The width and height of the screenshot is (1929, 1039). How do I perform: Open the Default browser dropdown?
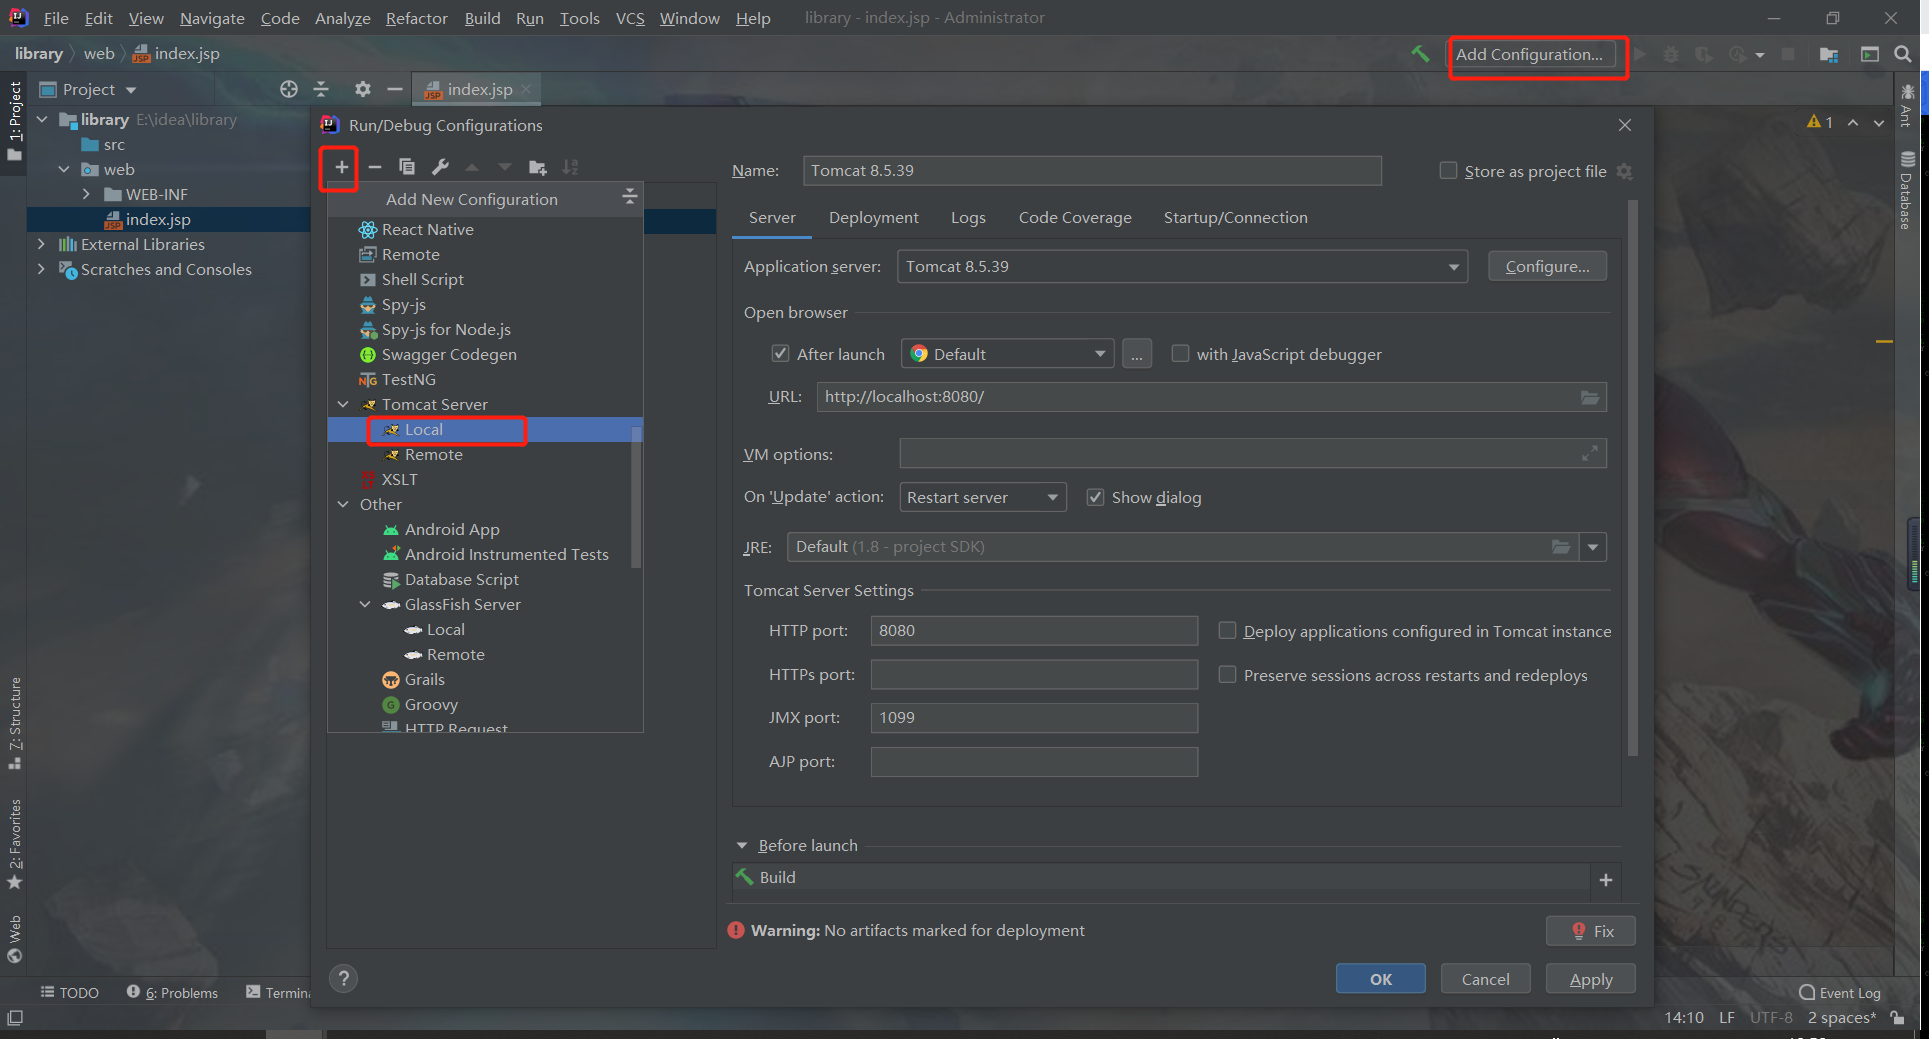[1007, 354]
